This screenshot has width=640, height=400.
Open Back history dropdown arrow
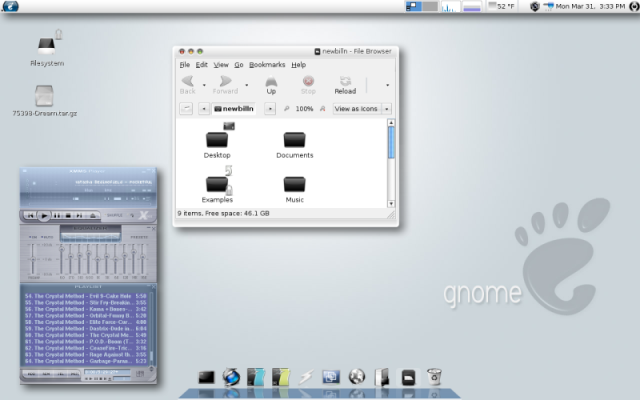click(204, 85)
